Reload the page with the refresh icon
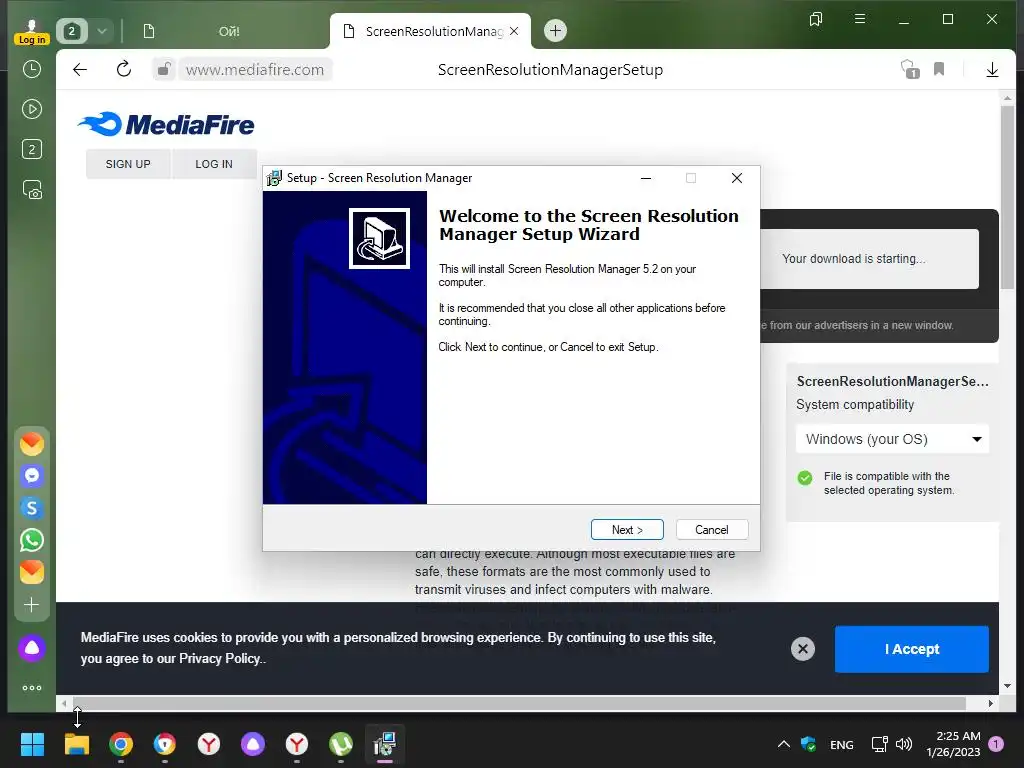The image size is (1024, 768). [x=123, y=69]
